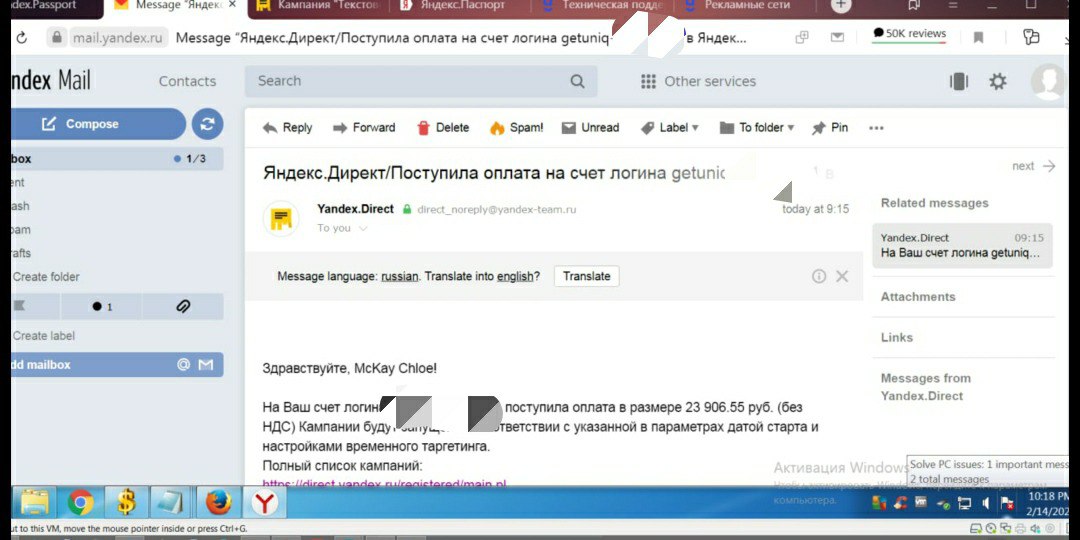Image resolution: width=1080 pixels, height=540 pixels.
Task: Close the translation prompt bar
Action: click(x=842, y=276)
